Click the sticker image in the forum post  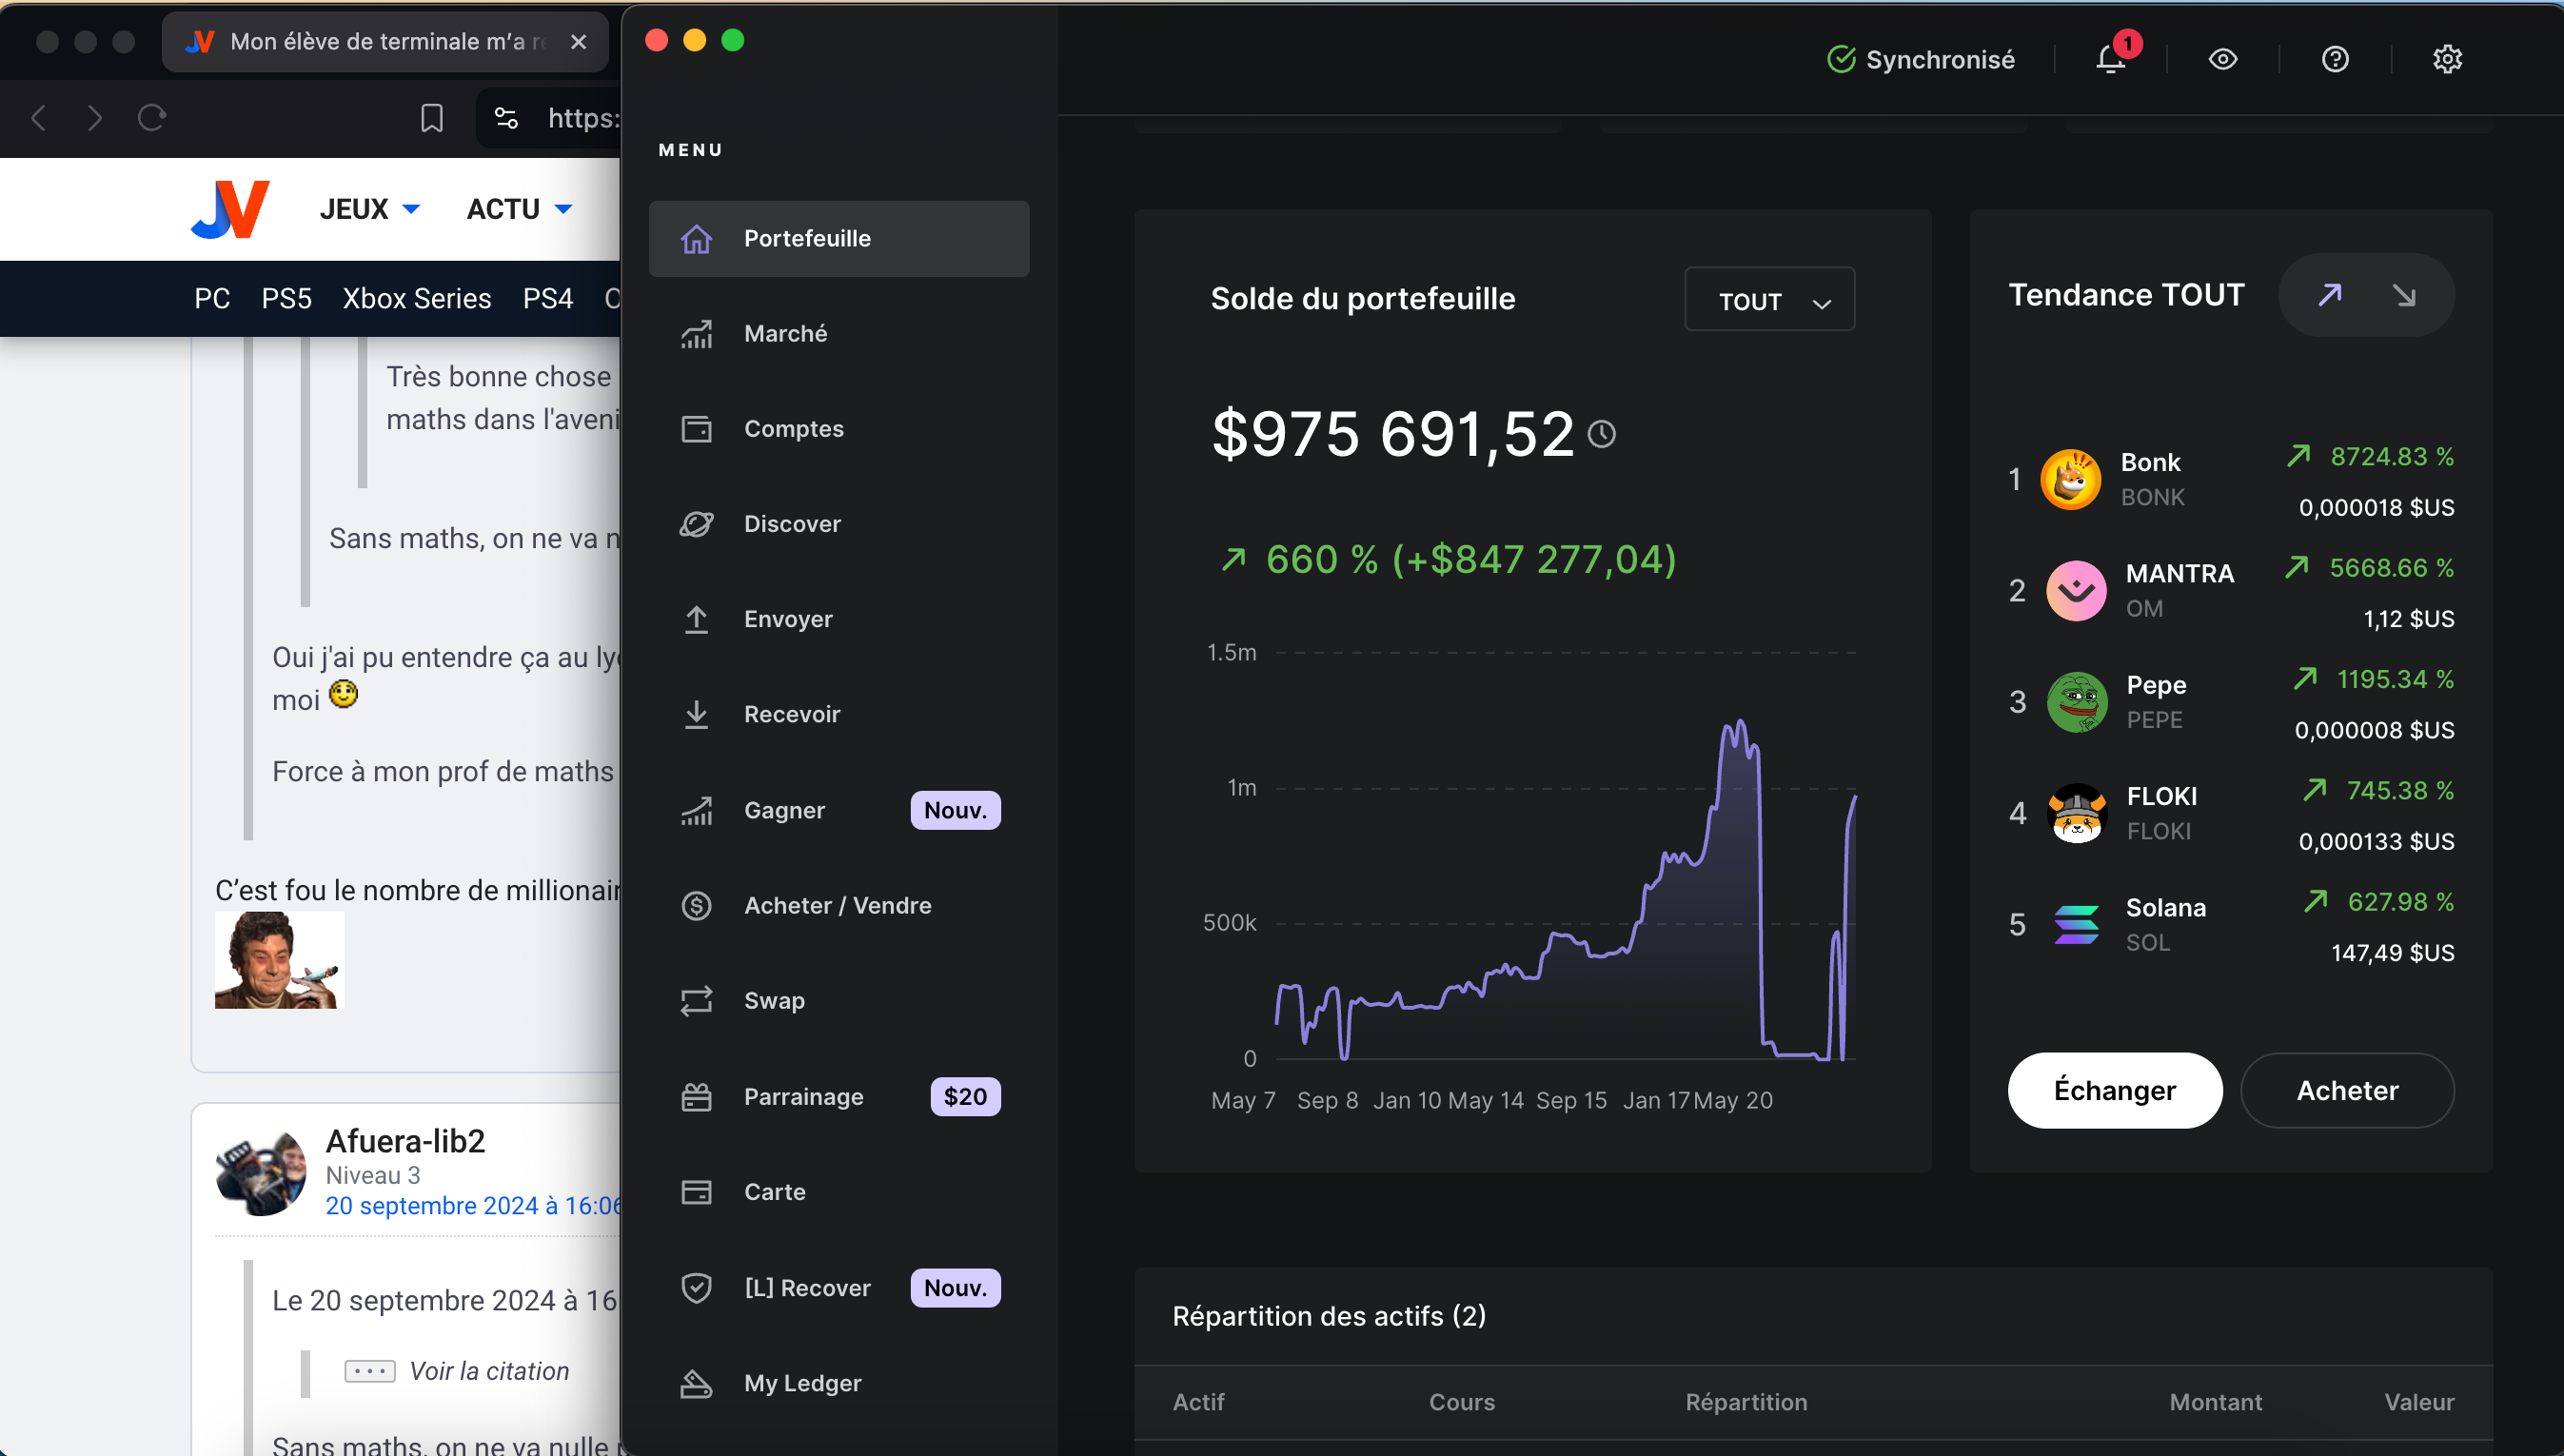(279, 960)
